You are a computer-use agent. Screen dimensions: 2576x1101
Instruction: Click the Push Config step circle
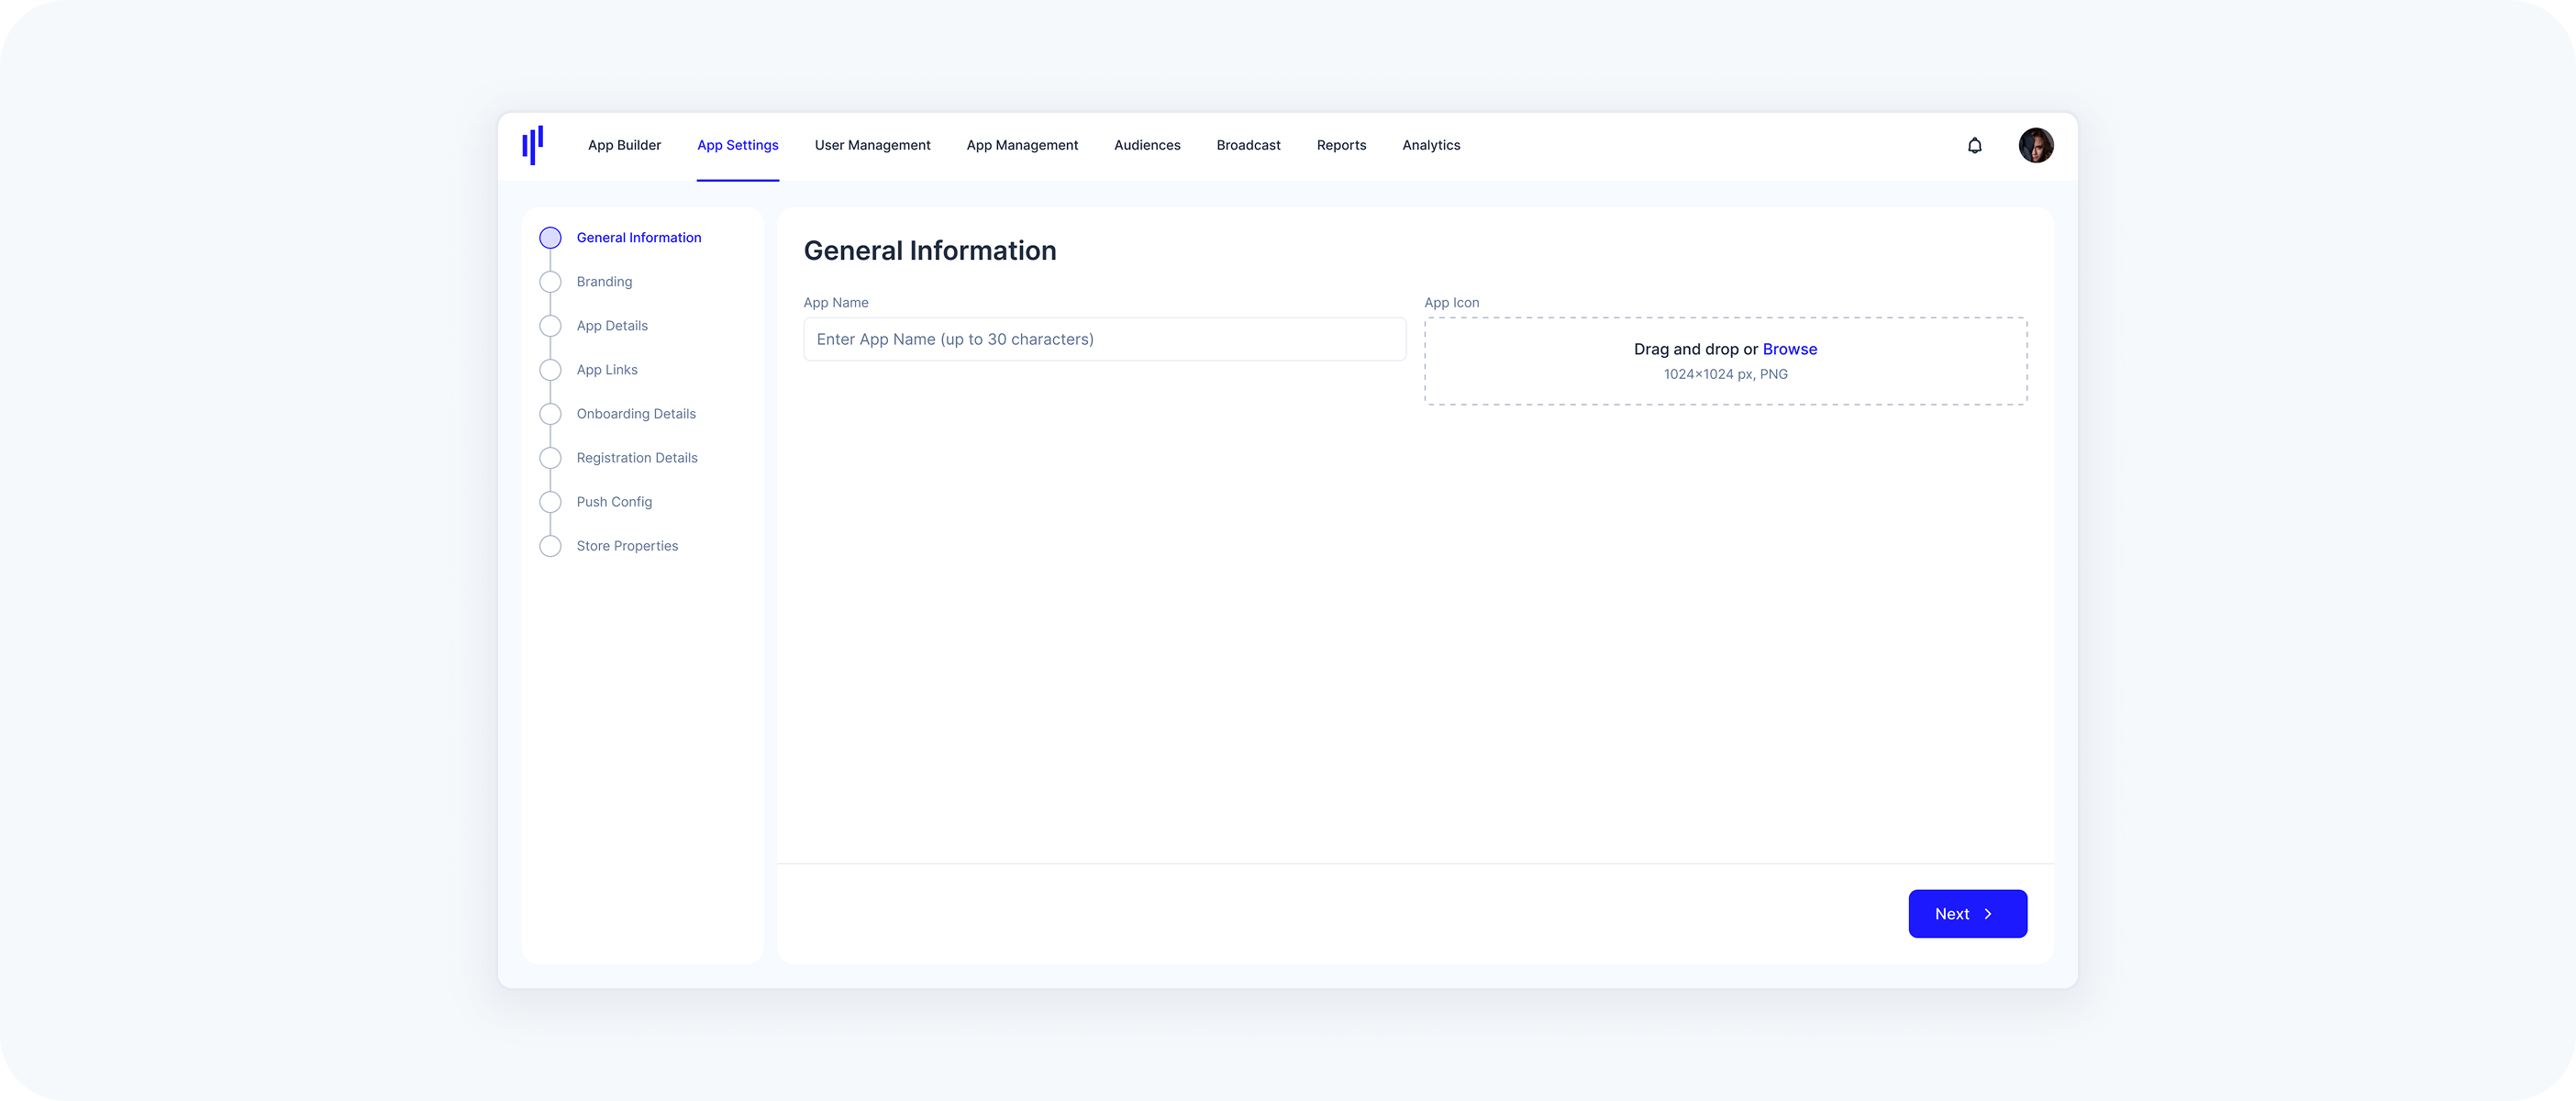coord(550,501)
